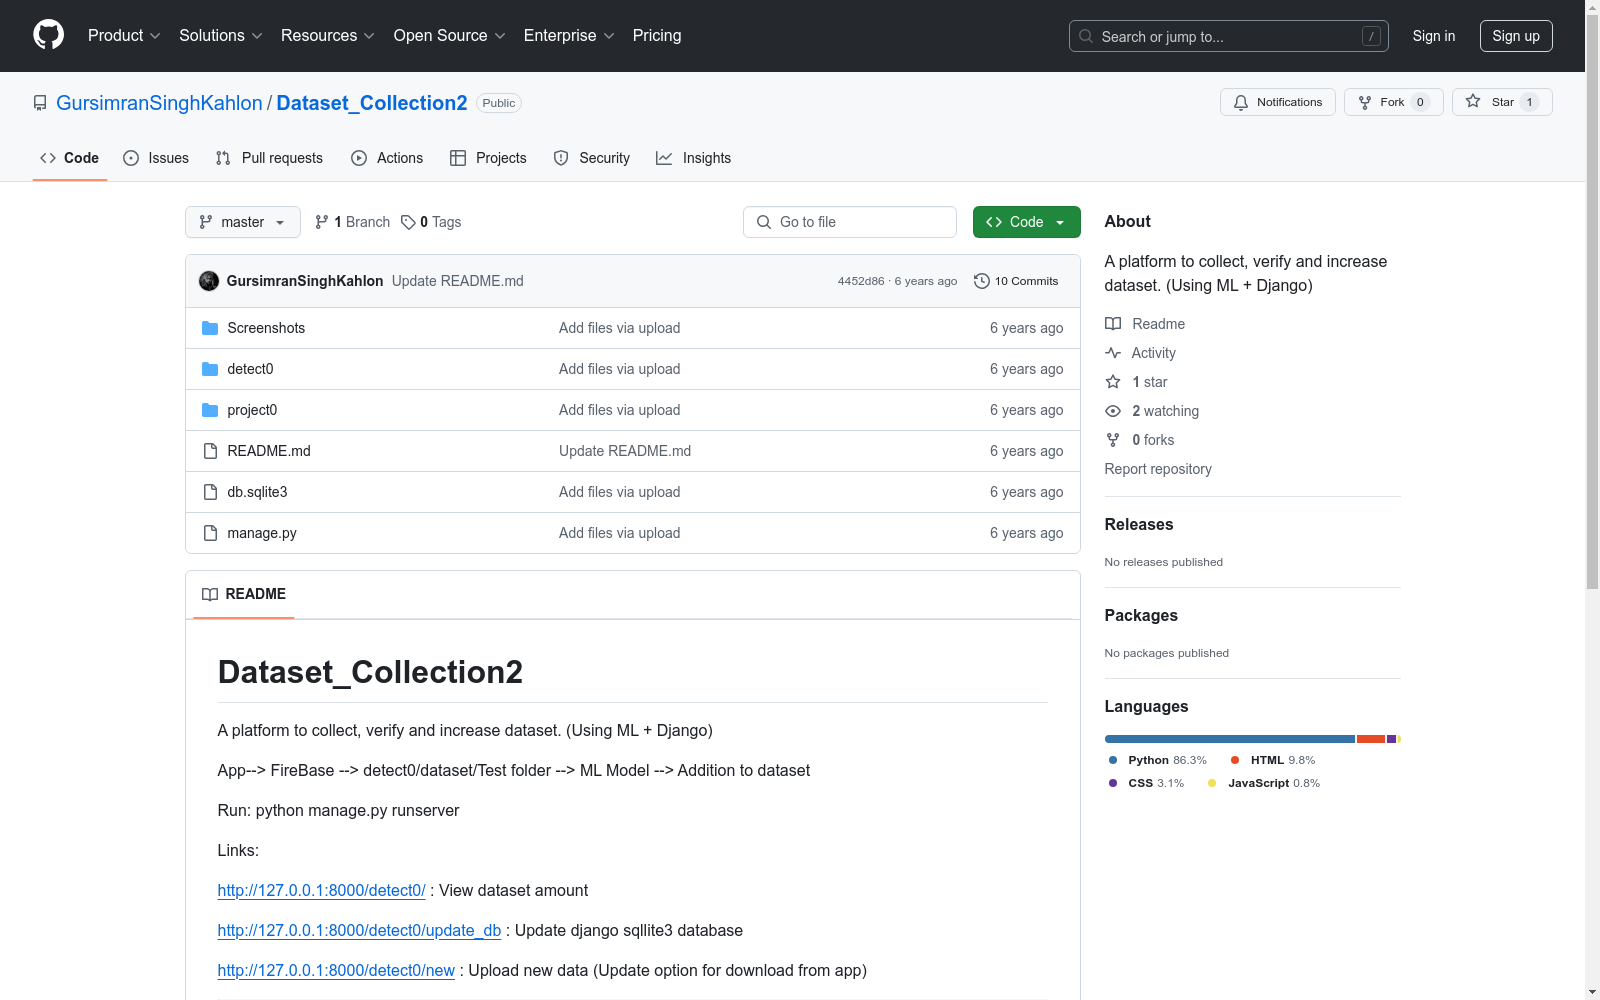Click GursimranSinghKahlon's avatar in commit bar
This screenshot has width=1600, height=1000.
(209, 281)
